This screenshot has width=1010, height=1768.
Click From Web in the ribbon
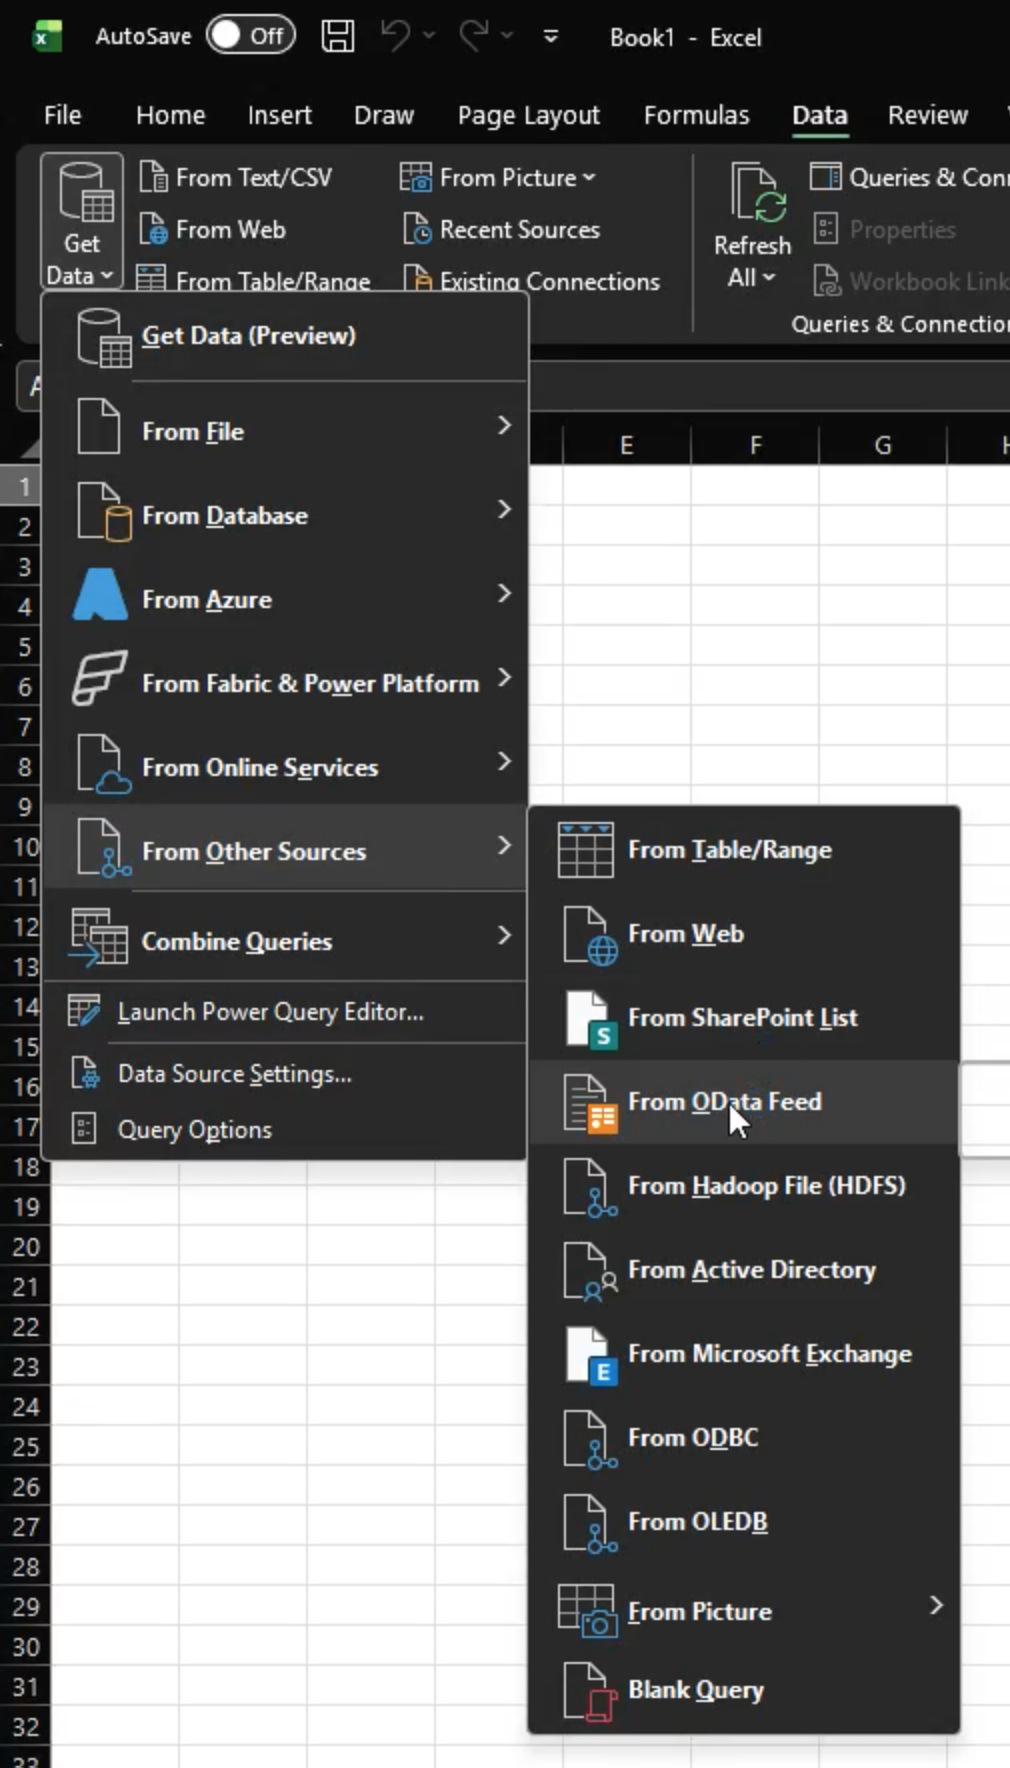[x=213, y=229]
